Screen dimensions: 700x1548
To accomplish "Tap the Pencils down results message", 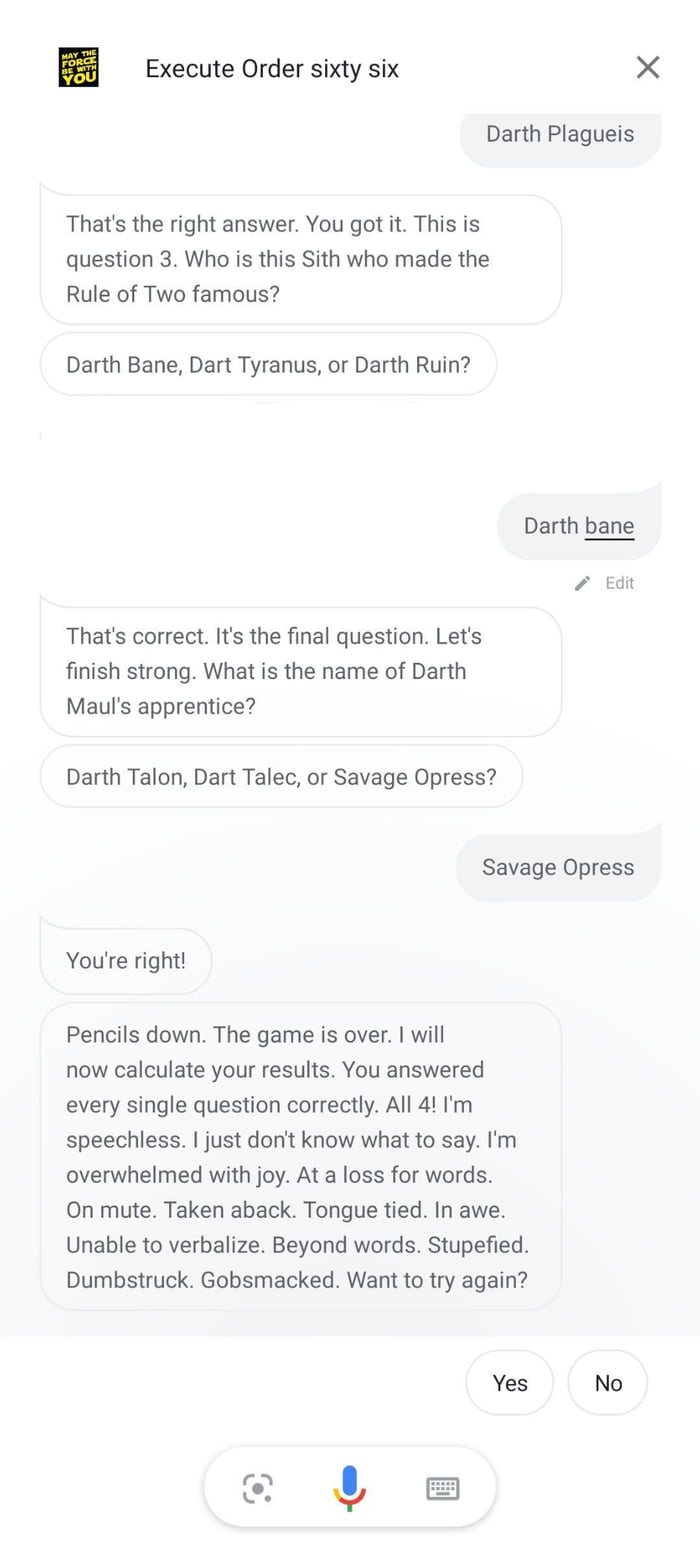I will (x=300, y=1157).
